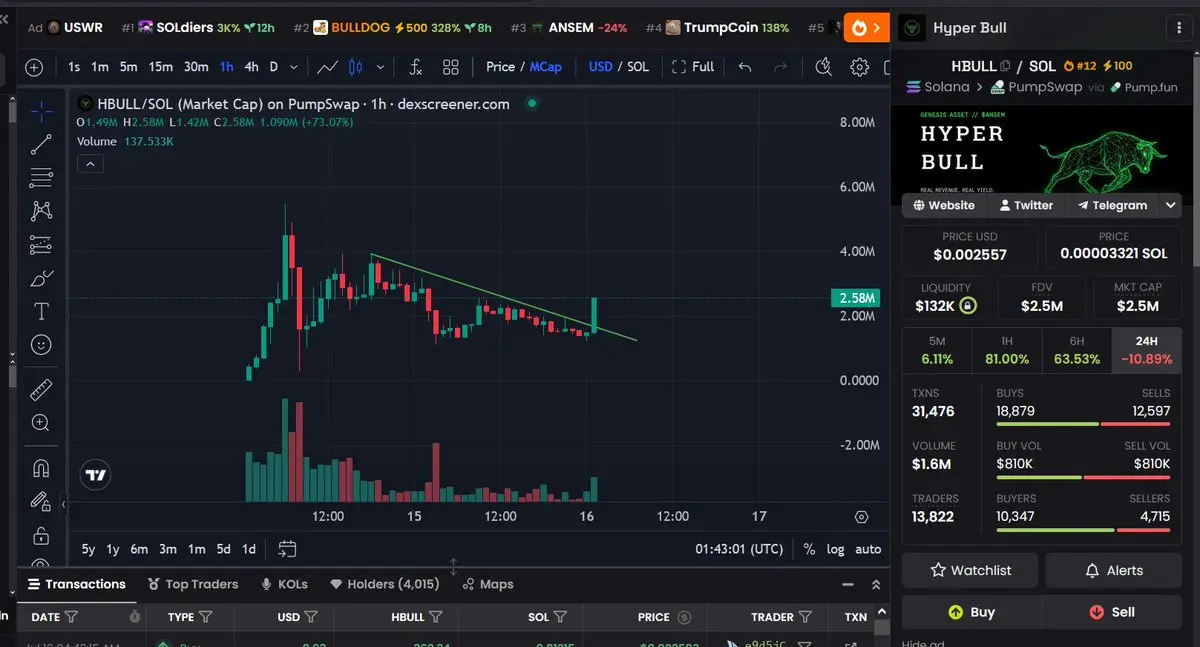Select the crosshair cursor tool

pos(41,110)
